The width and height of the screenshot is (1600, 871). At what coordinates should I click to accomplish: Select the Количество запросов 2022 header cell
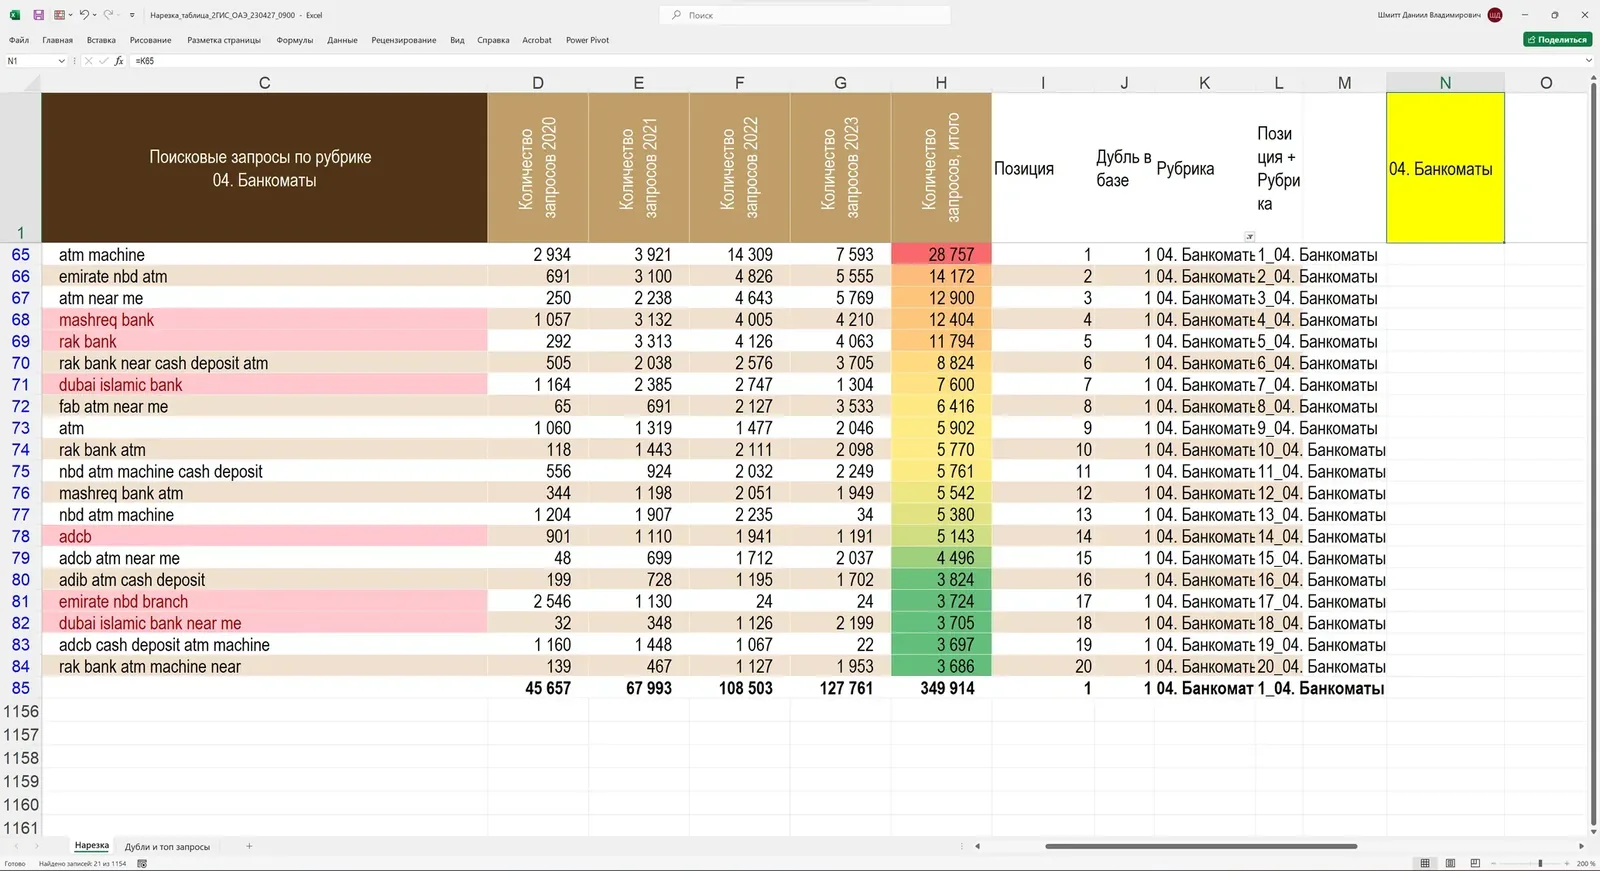tap(739, 168)
